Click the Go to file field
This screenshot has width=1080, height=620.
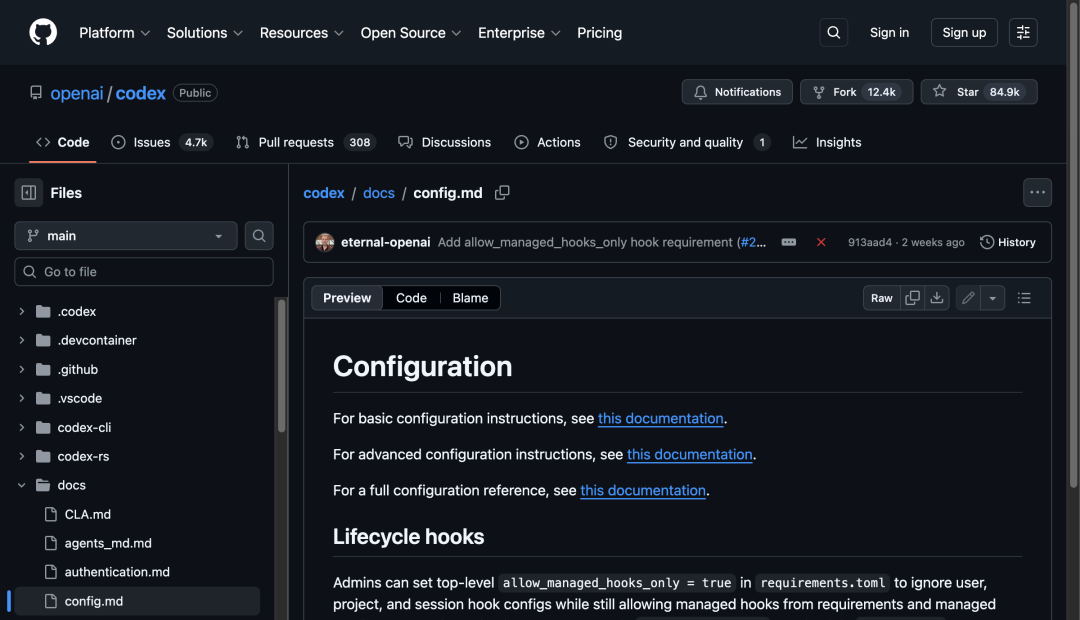pyautogui.click(x=144, y=271)
